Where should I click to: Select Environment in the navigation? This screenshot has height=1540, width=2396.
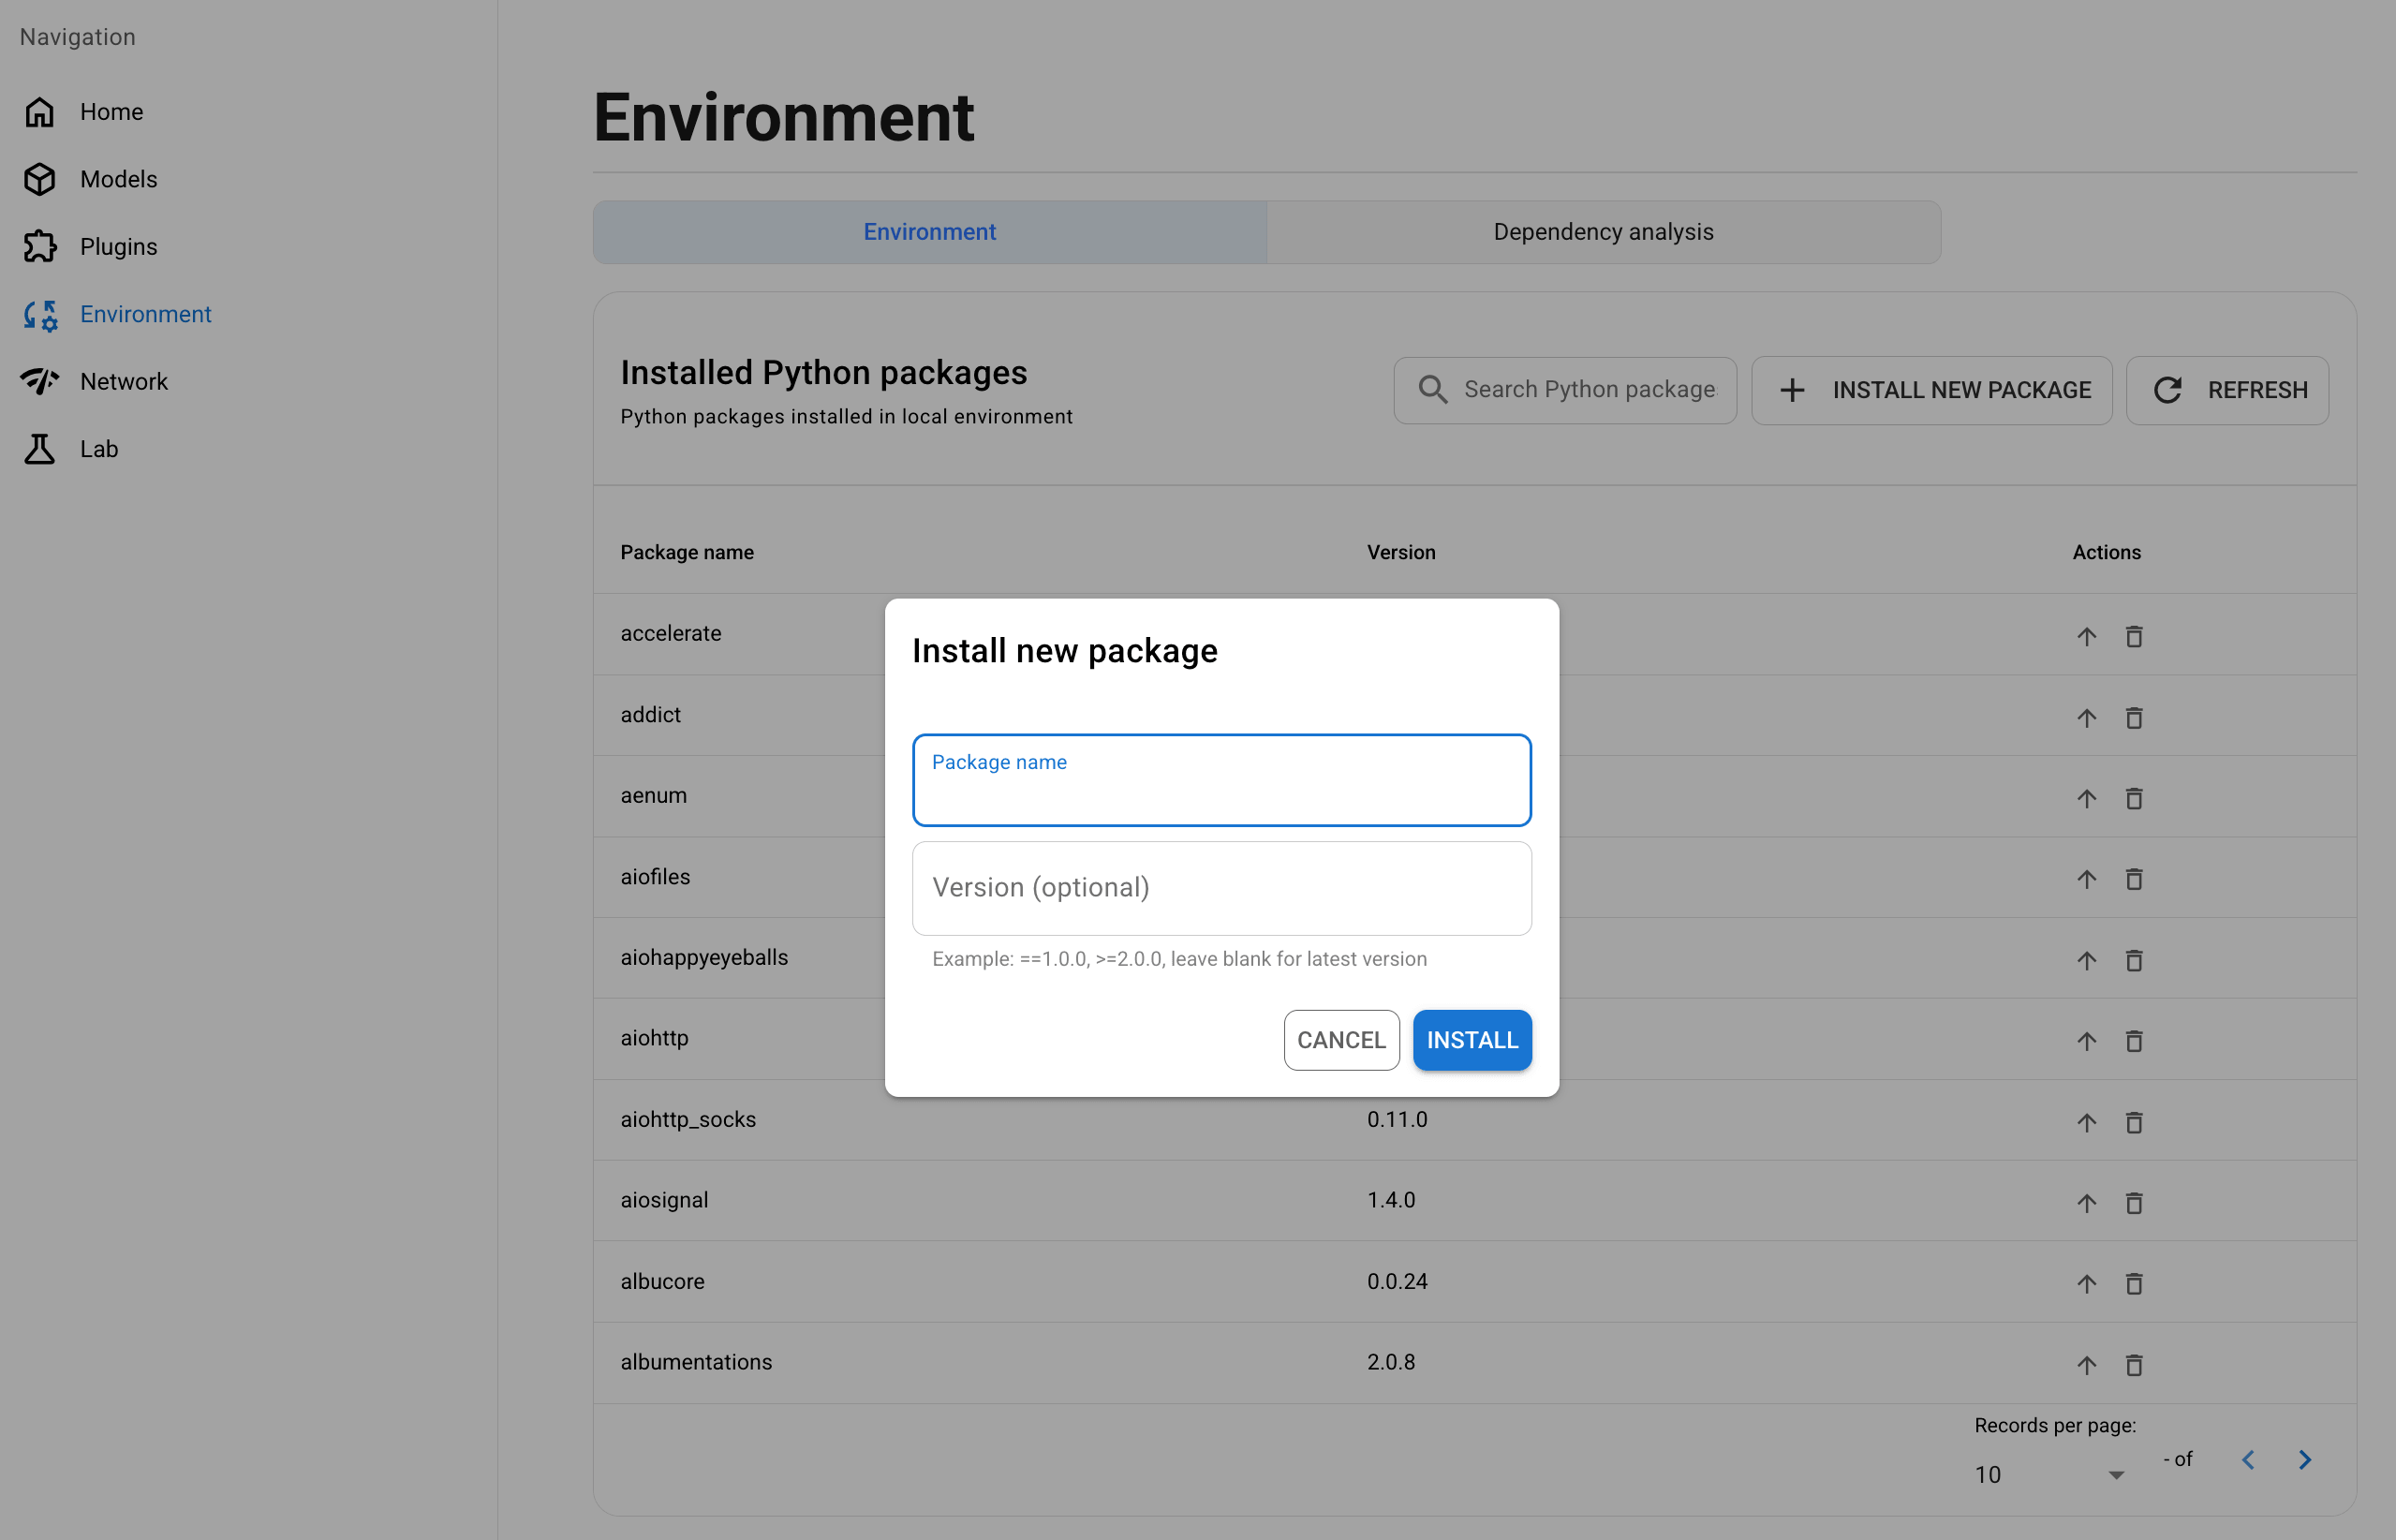146,314
